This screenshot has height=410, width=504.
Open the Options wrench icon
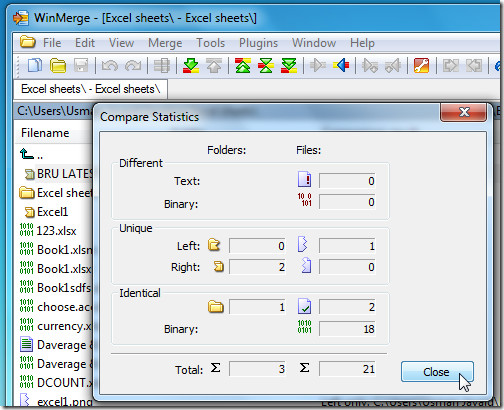coord(421,65)
